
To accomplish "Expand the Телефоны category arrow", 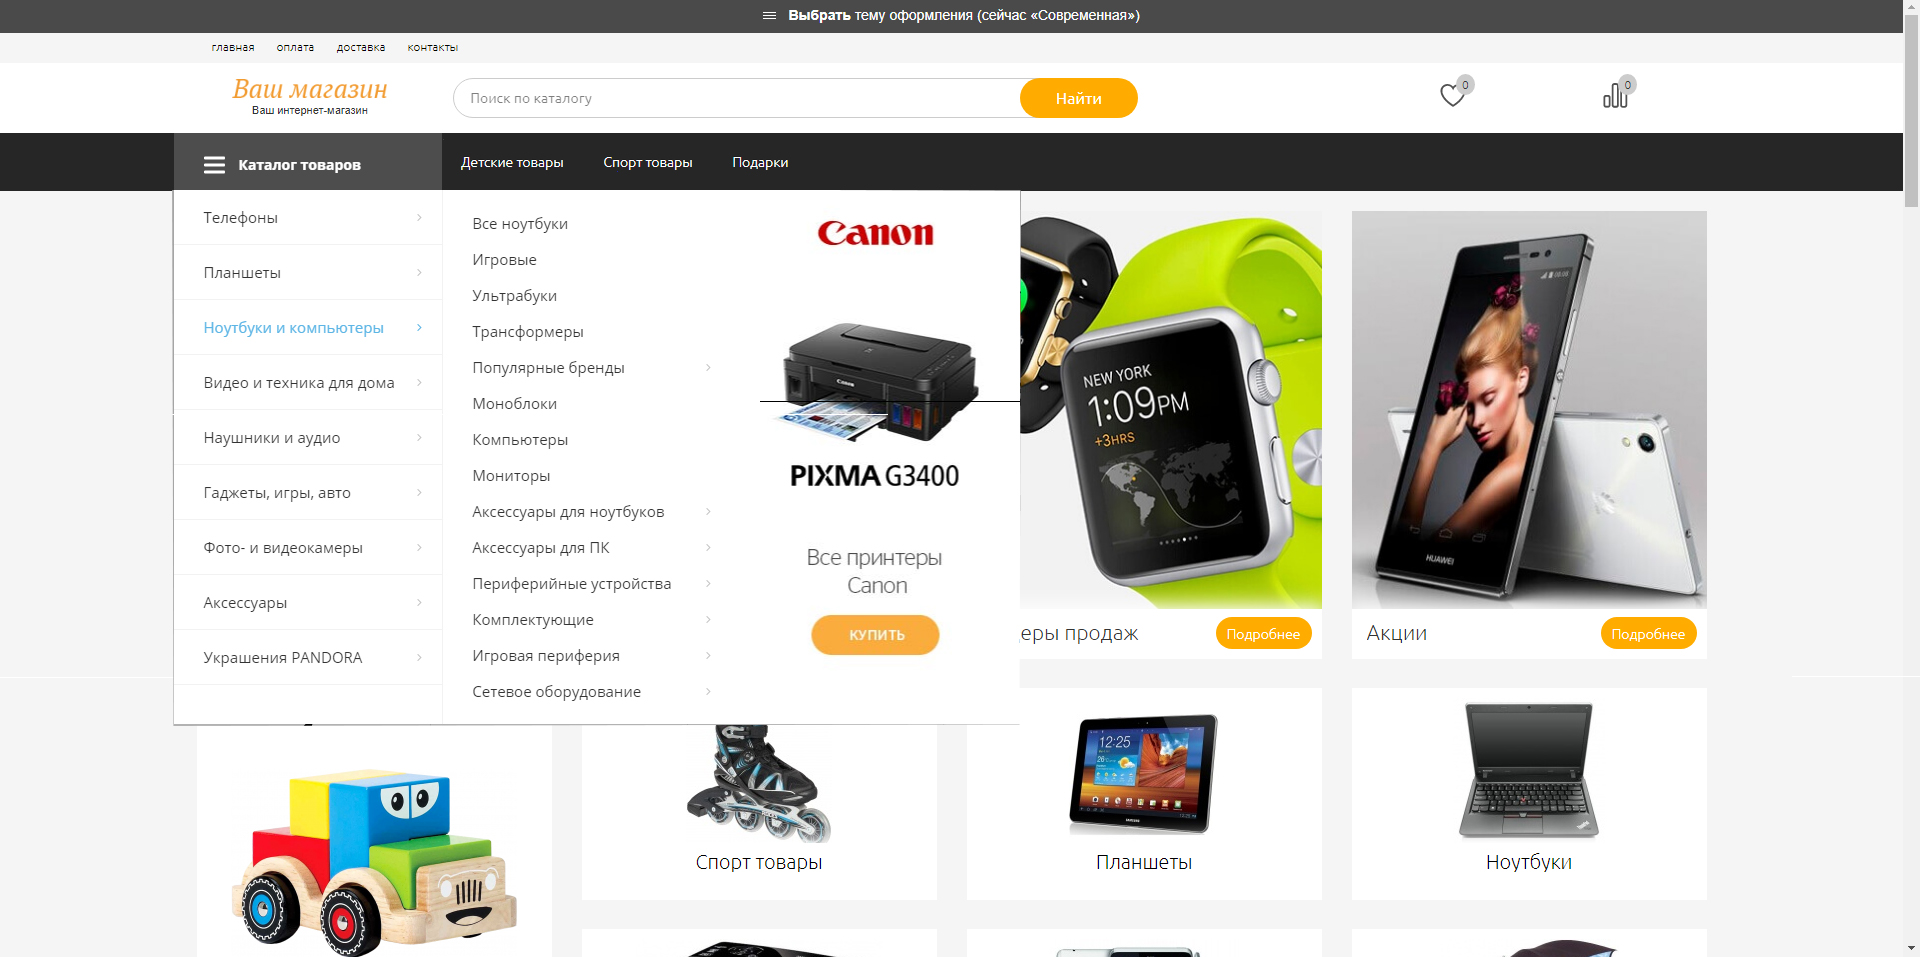I will pyautogui.click(x=419, y=217).
